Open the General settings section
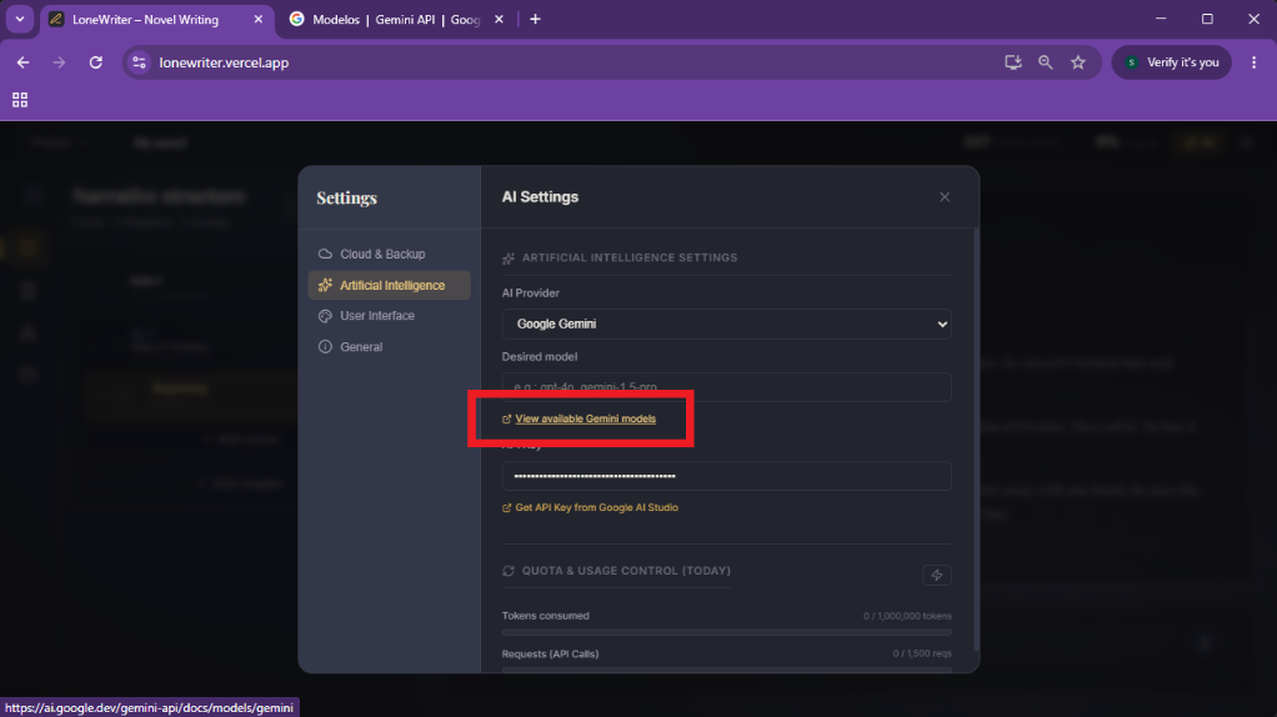This screenshot has width=1277, height=717. pyautogui.click(x=389, y=347)
